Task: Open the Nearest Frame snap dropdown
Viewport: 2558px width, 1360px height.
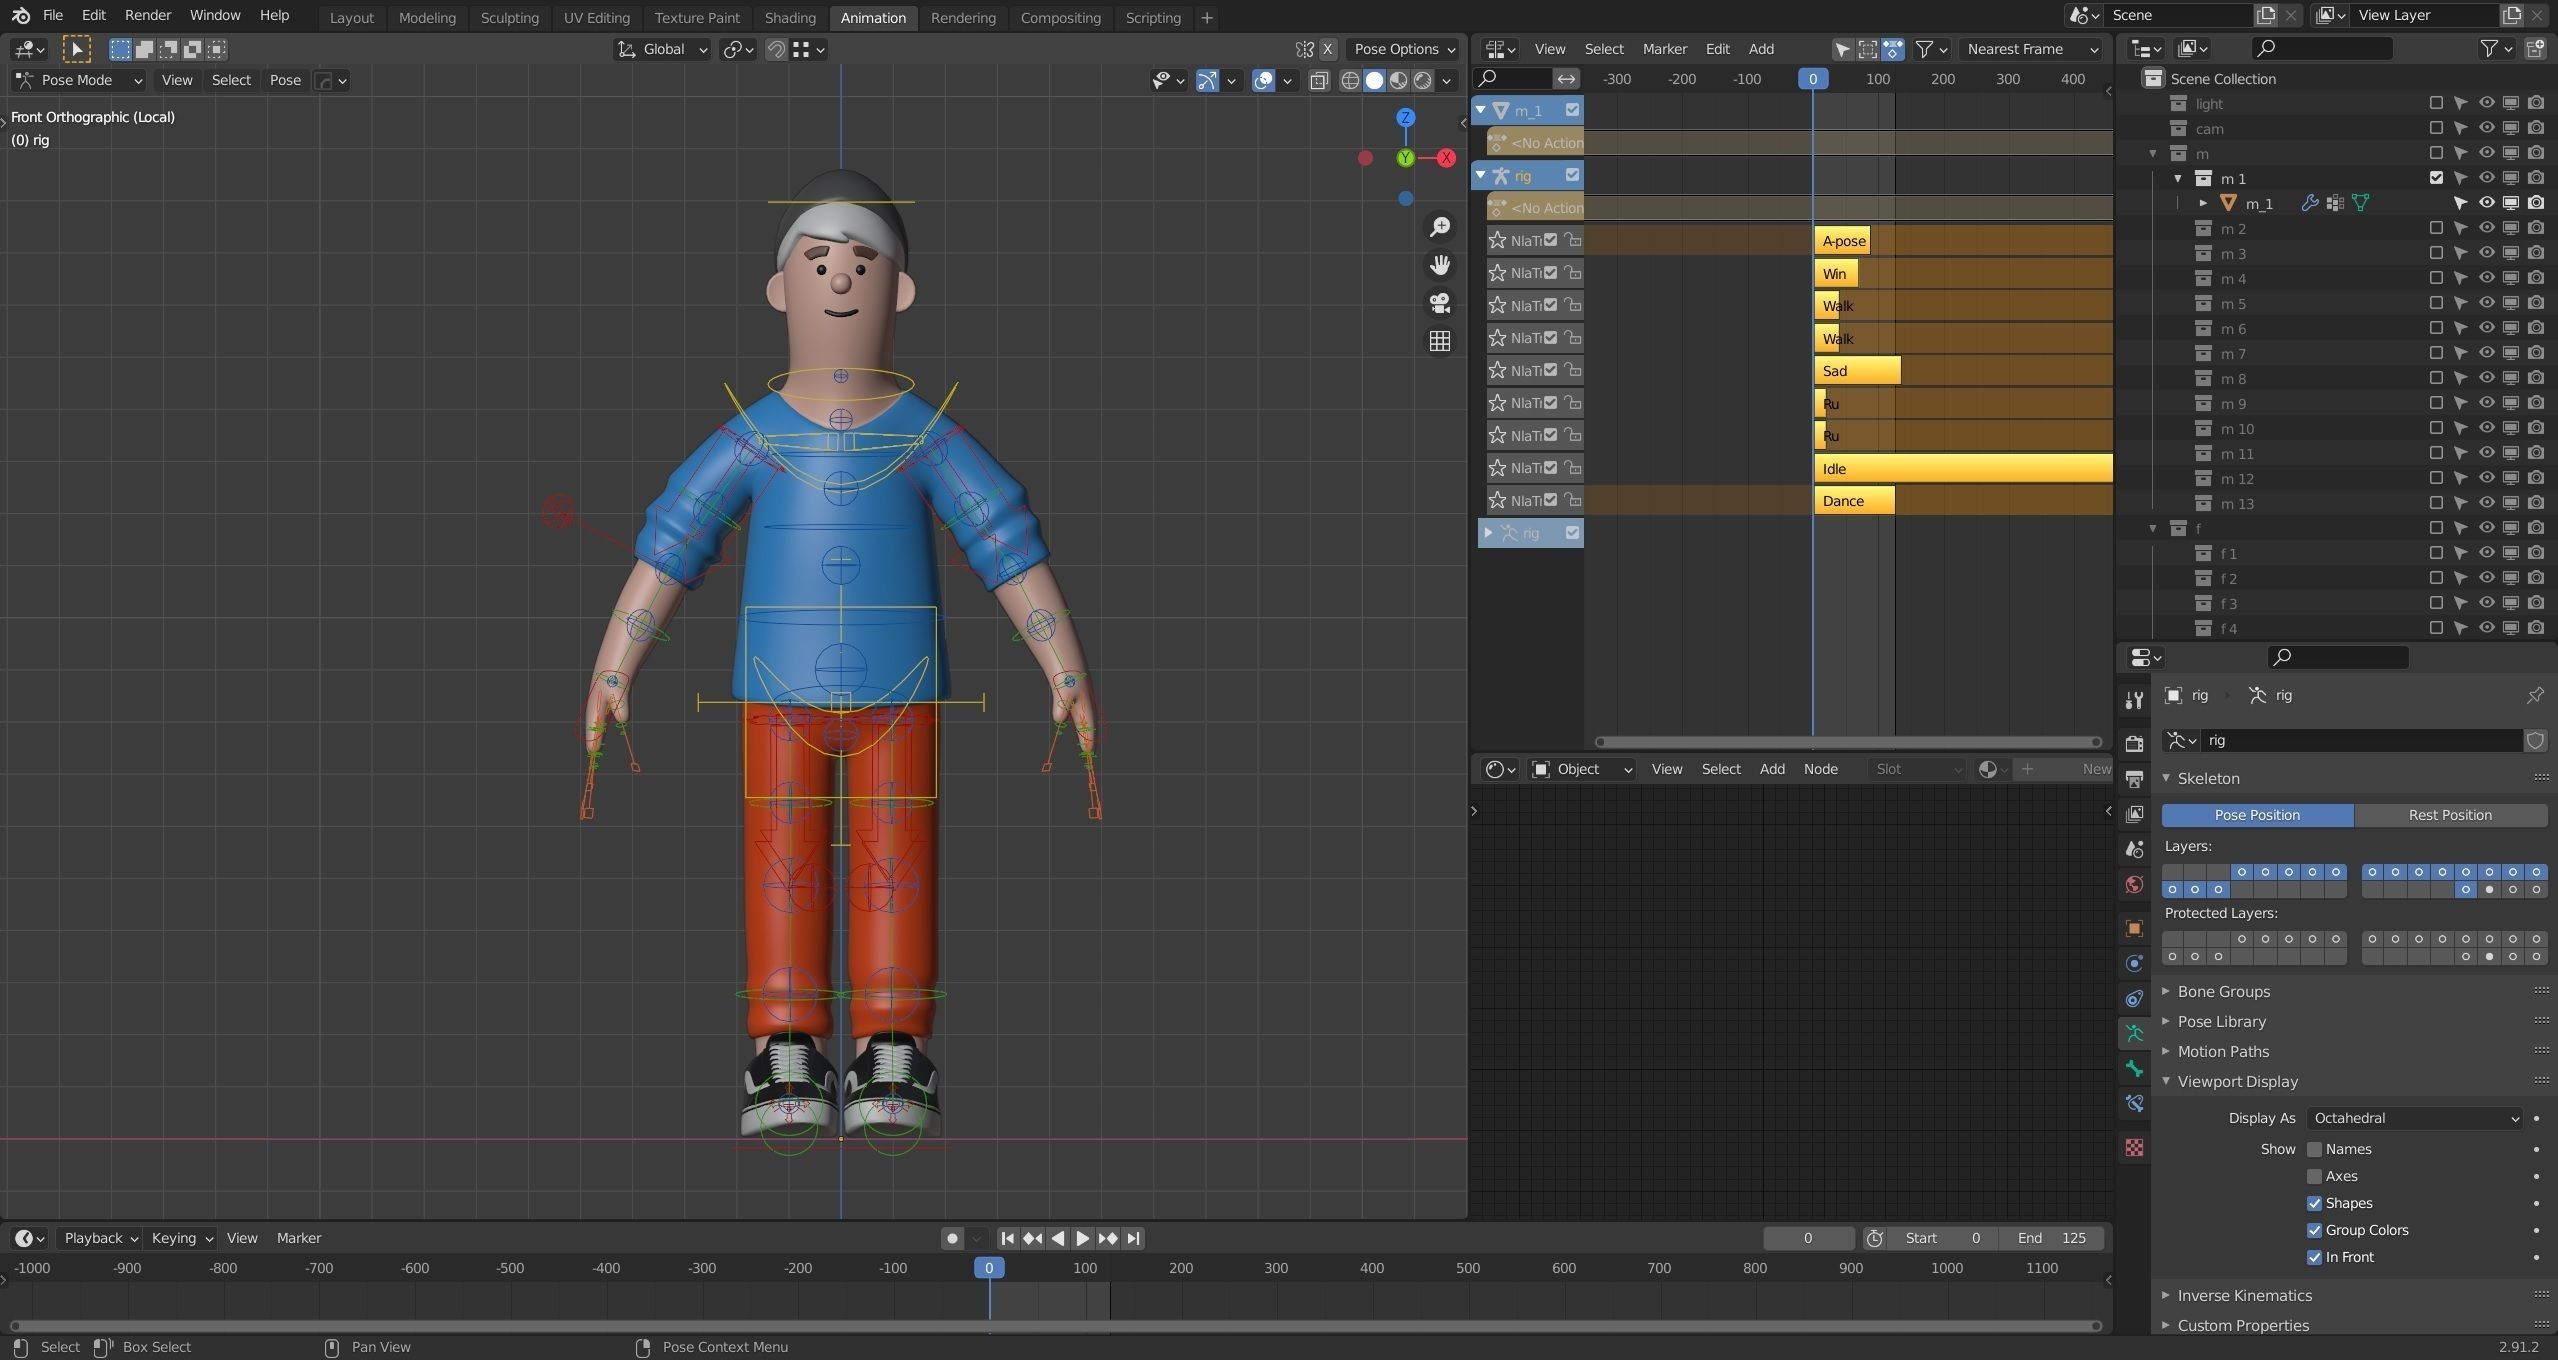Action: [2032, 49]
